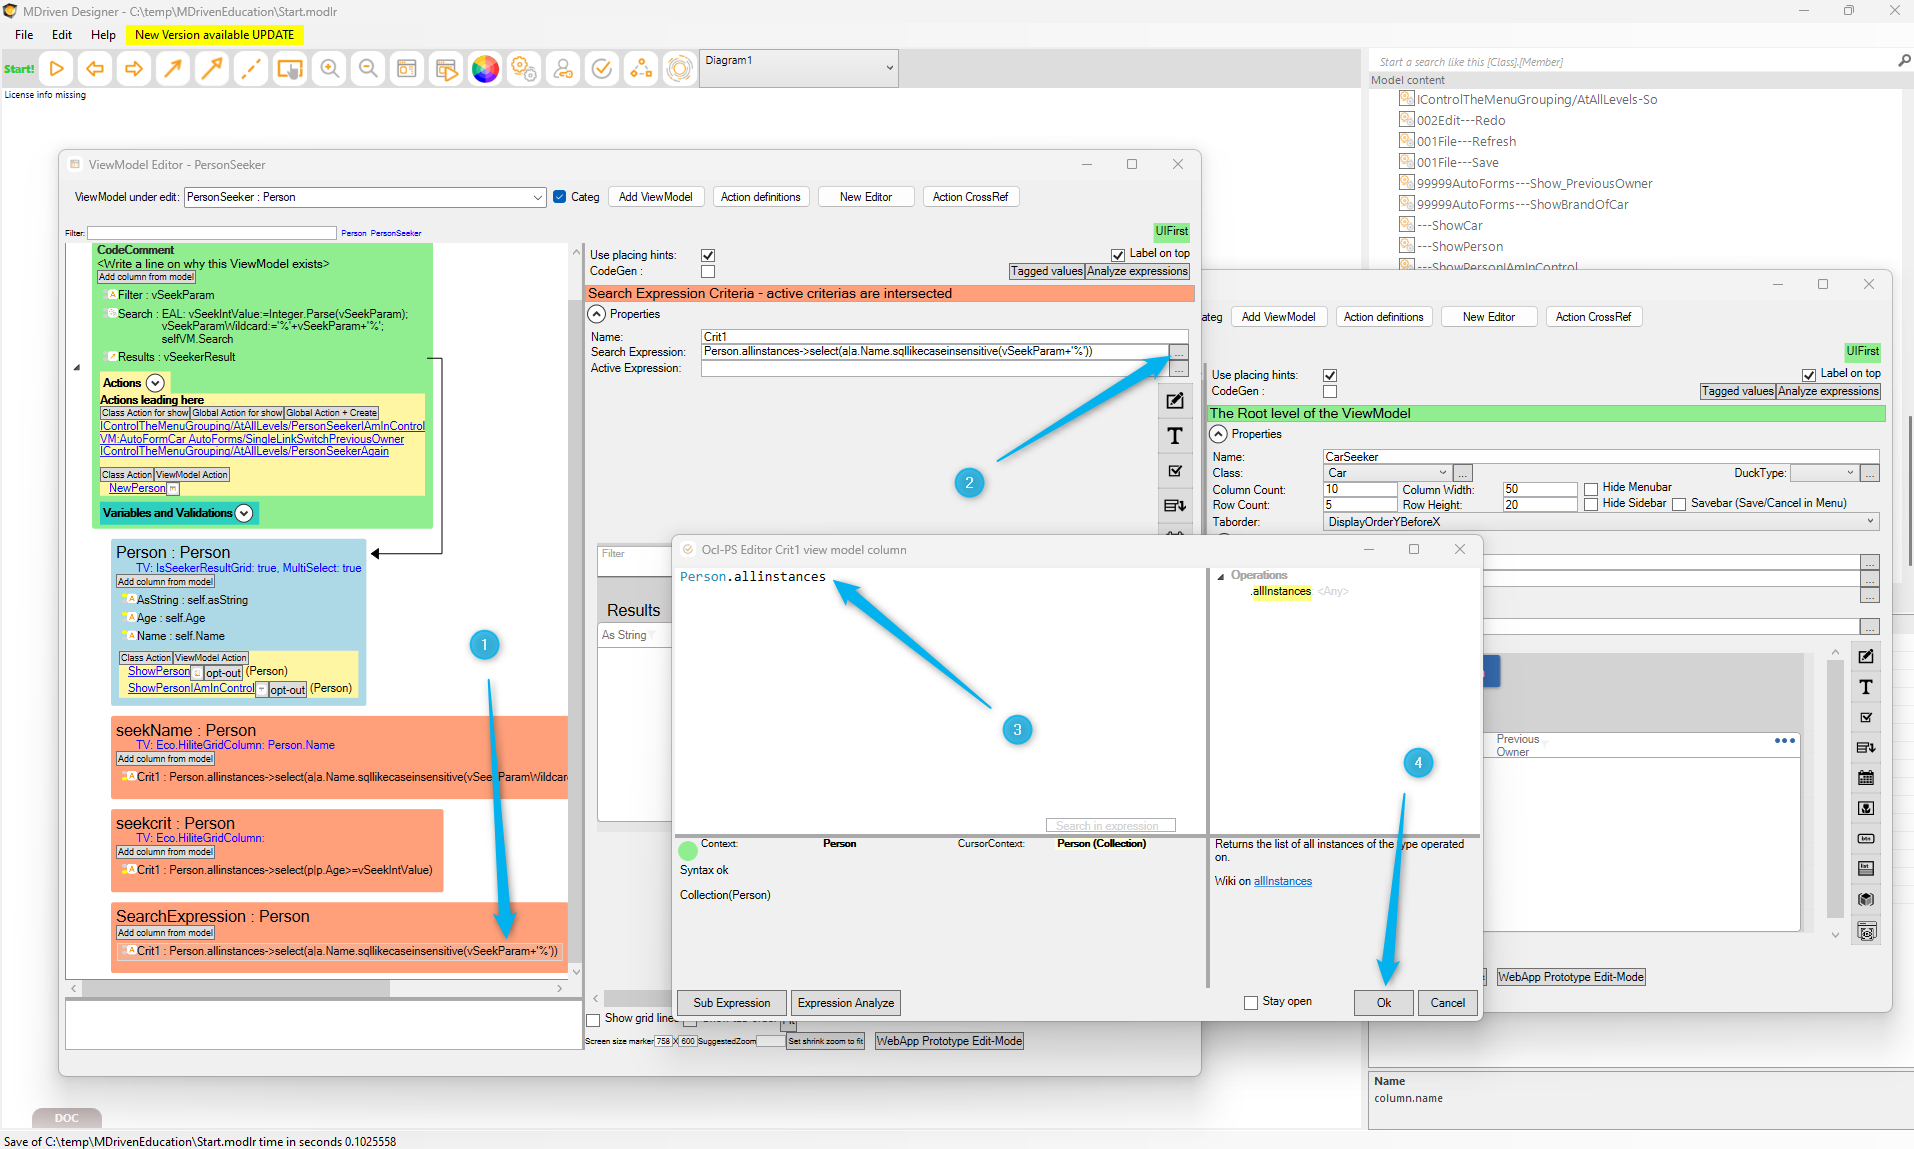Check the Show grid lines checkbox
This screenshot has width=1914, height=1149.
point(593,1019)
